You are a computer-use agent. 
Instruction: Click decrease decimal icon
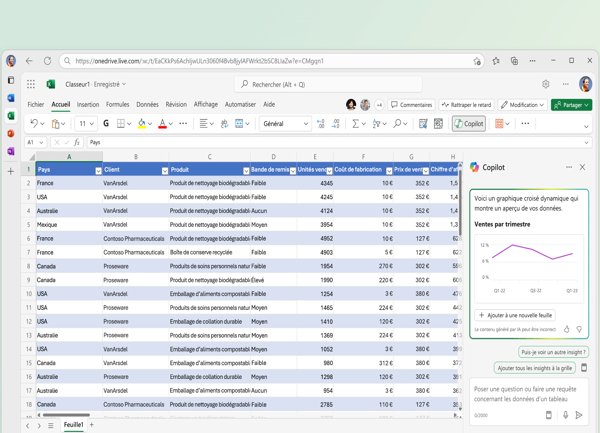point(336,124)
